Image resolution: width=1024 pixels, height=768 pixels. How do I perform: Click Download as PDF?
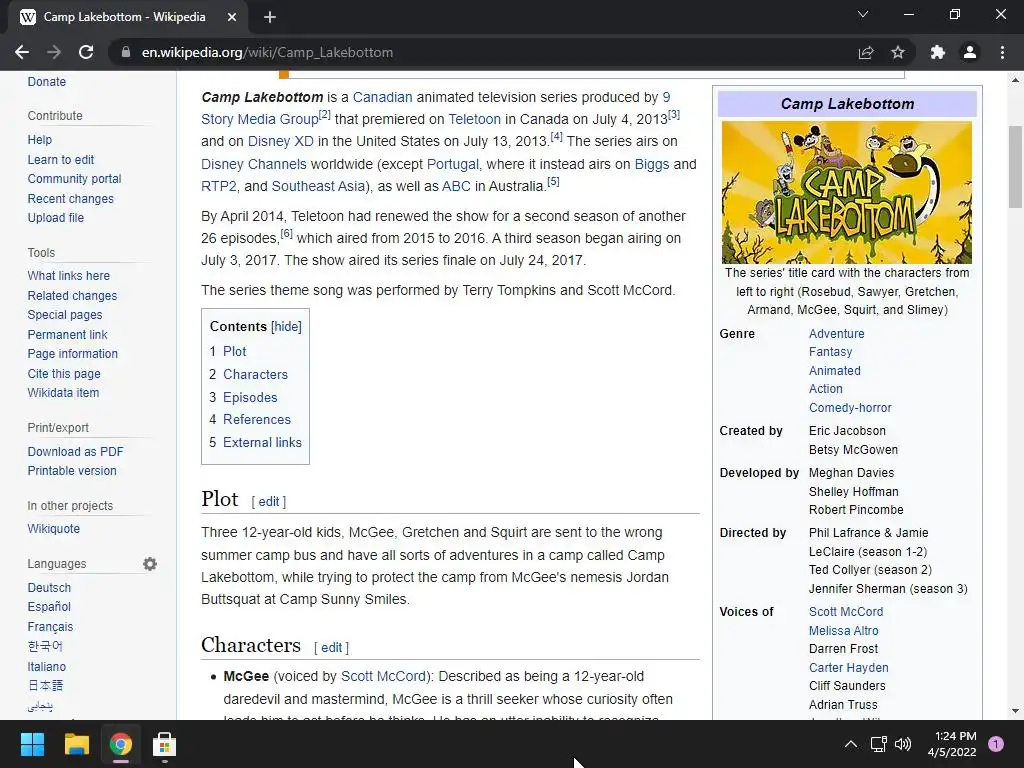coord(75,451)
